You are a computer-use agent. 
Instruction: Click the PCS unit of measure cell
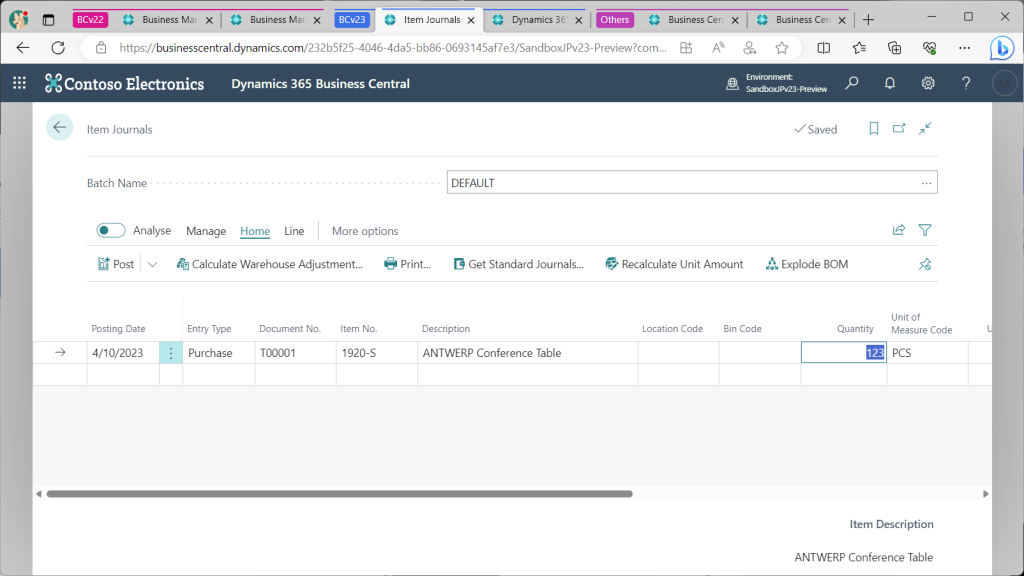927,353
